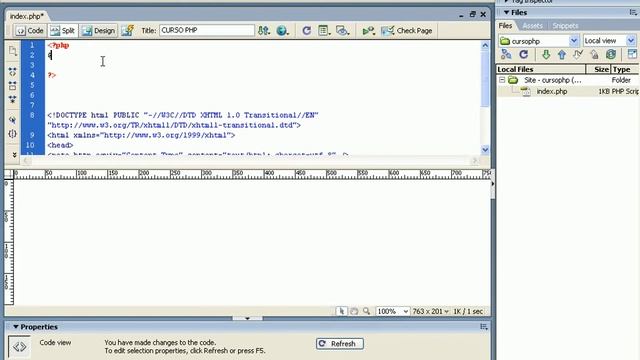
Task: Click Files panel Refresh icon
Action: (x=524, y=54)
